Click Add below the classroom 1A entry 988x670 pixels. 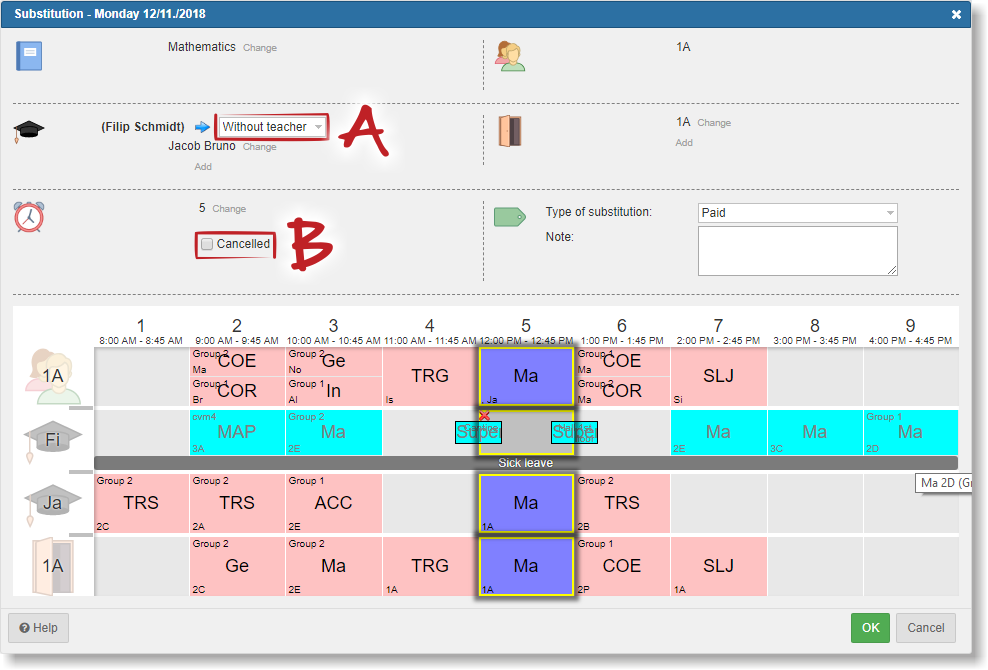coord(684,142)
